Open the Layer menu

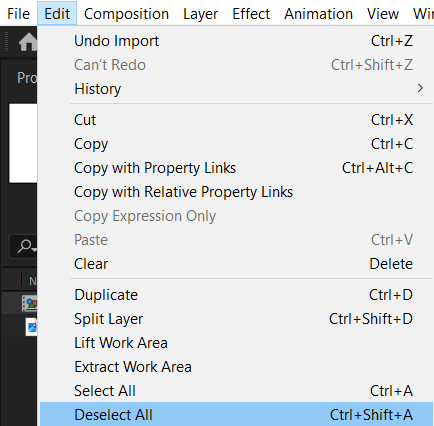click(x=200, y=14)
